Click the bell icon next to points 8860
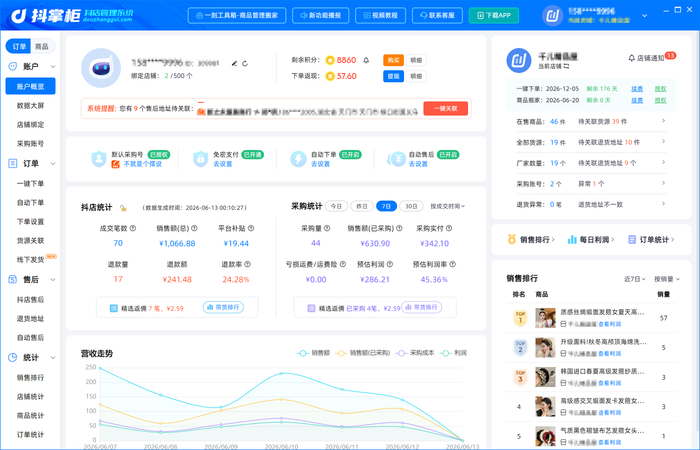 point(366,60)
